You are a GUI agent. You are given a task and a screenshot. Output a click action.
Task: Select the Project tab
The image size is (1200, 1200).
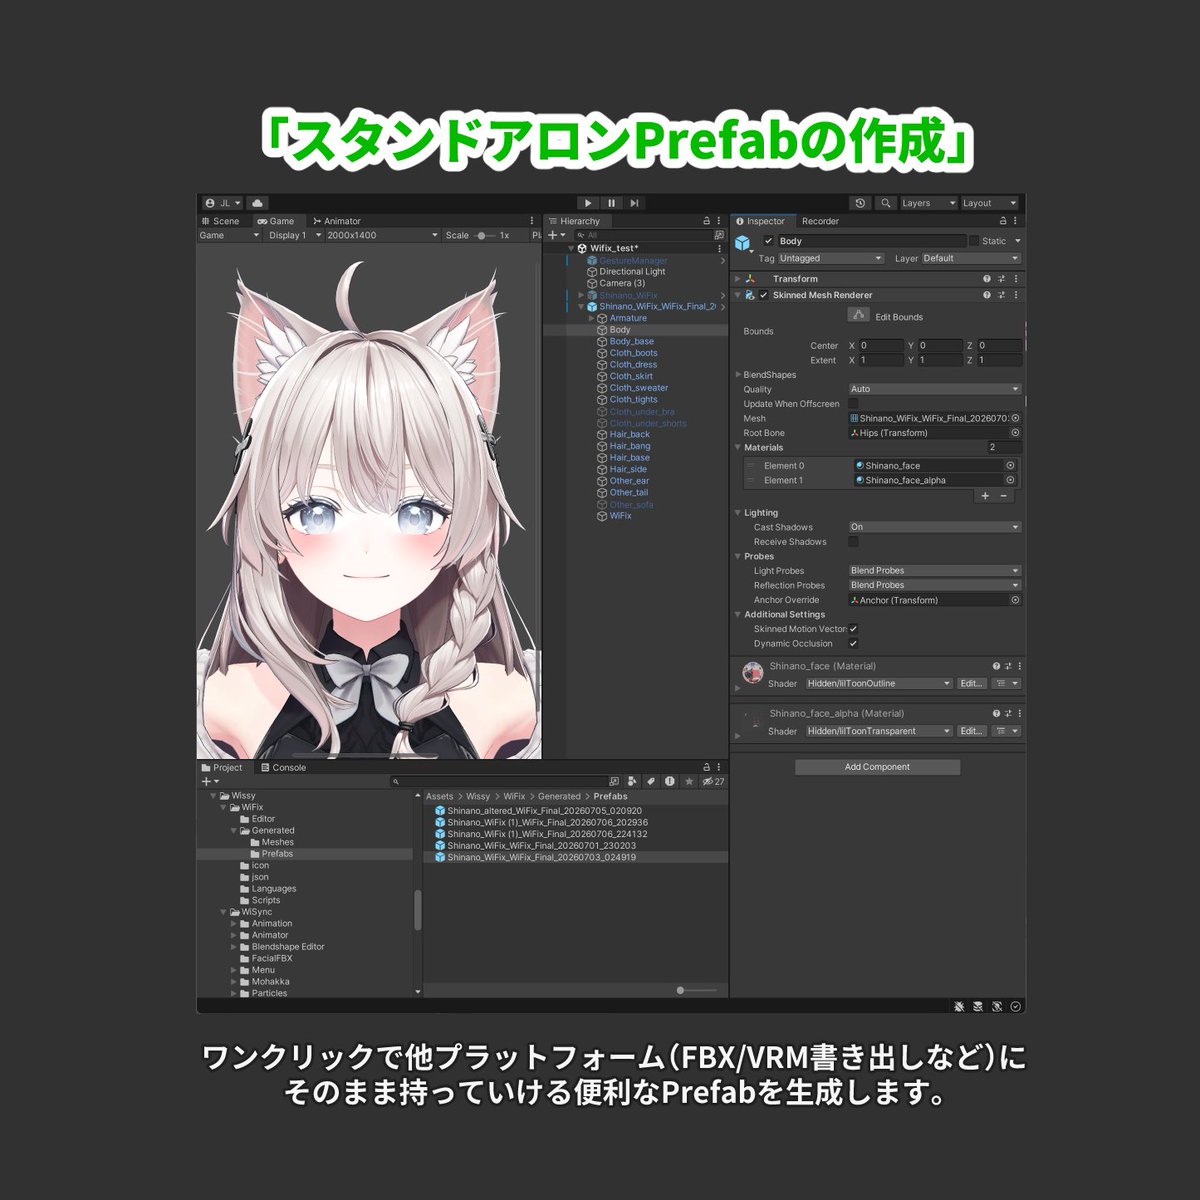click(x=222, y=767)
